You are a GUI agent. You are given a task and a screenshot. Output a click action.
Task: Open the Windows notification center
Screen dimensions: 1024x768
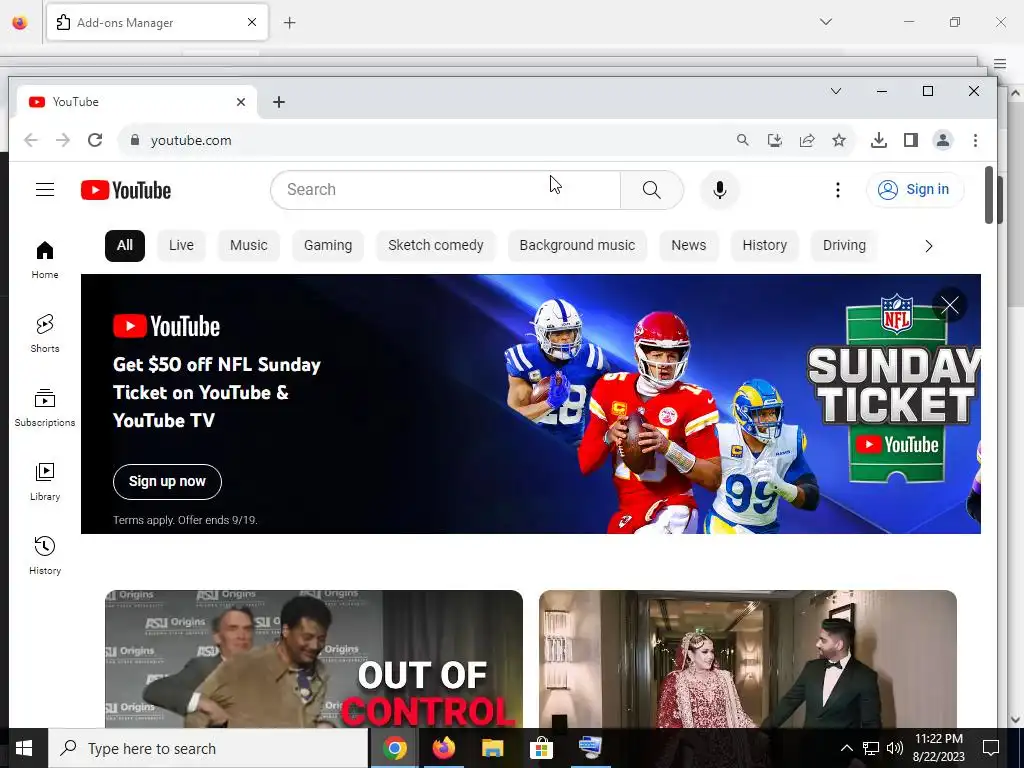(x=991, y=748)
